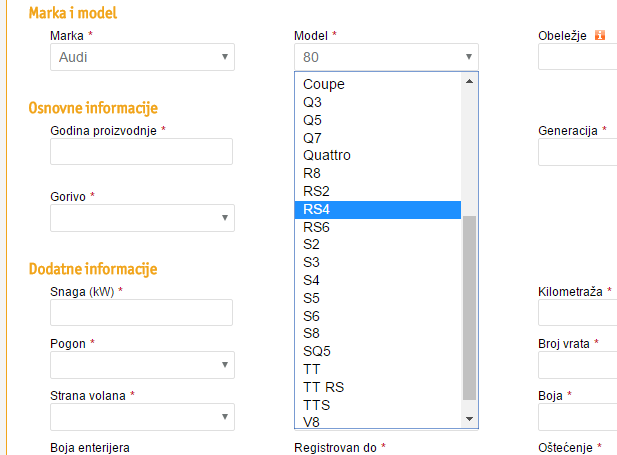617x455 pixels.
Task: Select the highlighted RS4 option
Action: point(378,210)
